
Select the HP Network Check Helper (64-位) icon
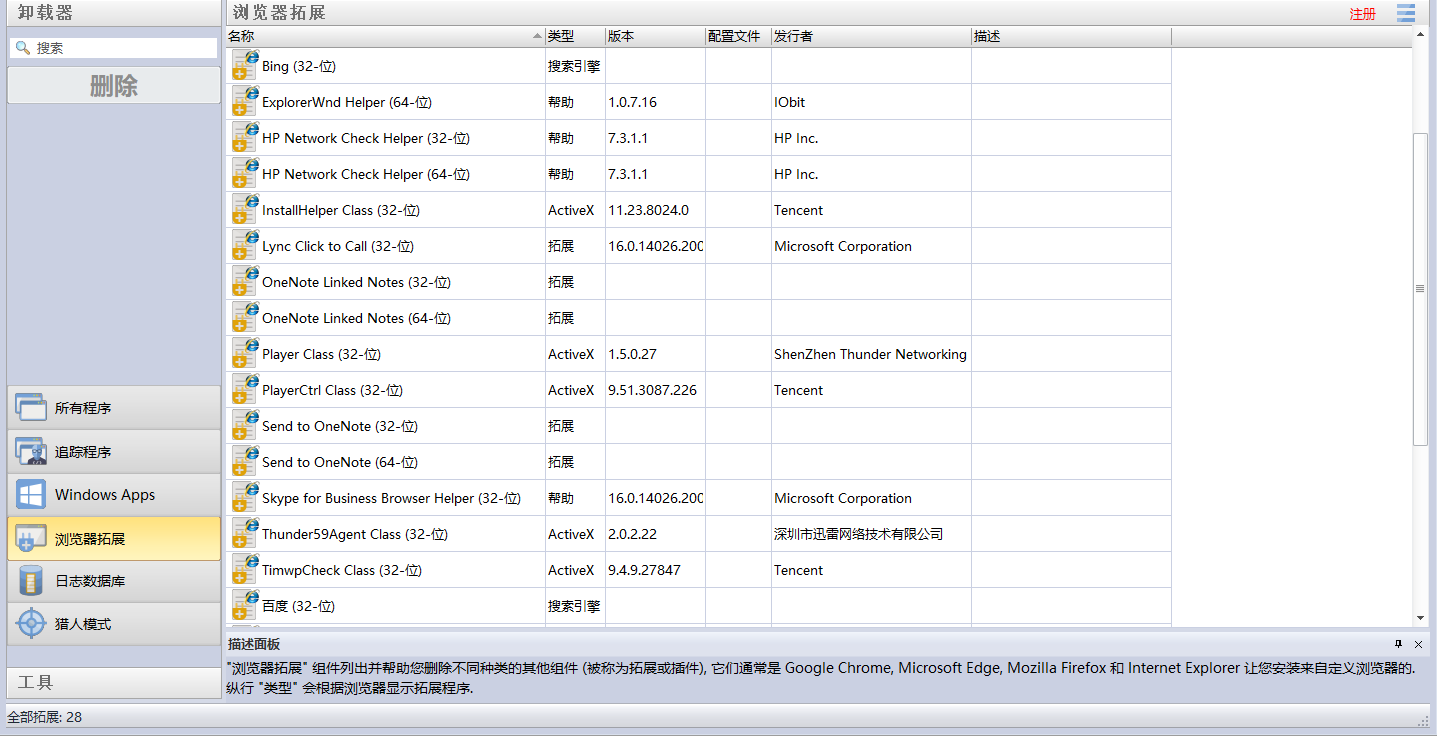point(245,174)
